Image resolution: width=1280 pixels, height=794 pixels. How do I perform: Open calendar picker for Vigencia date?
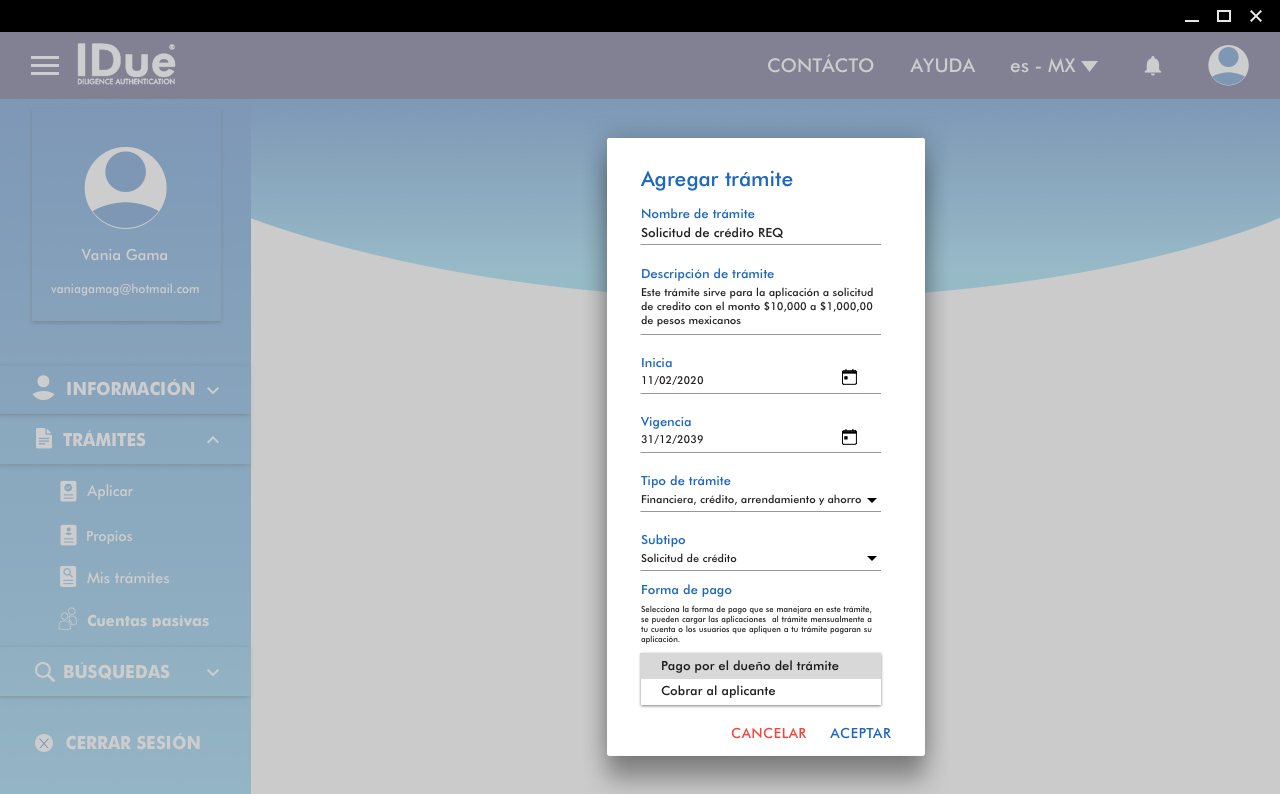click(x=849, y=437)
